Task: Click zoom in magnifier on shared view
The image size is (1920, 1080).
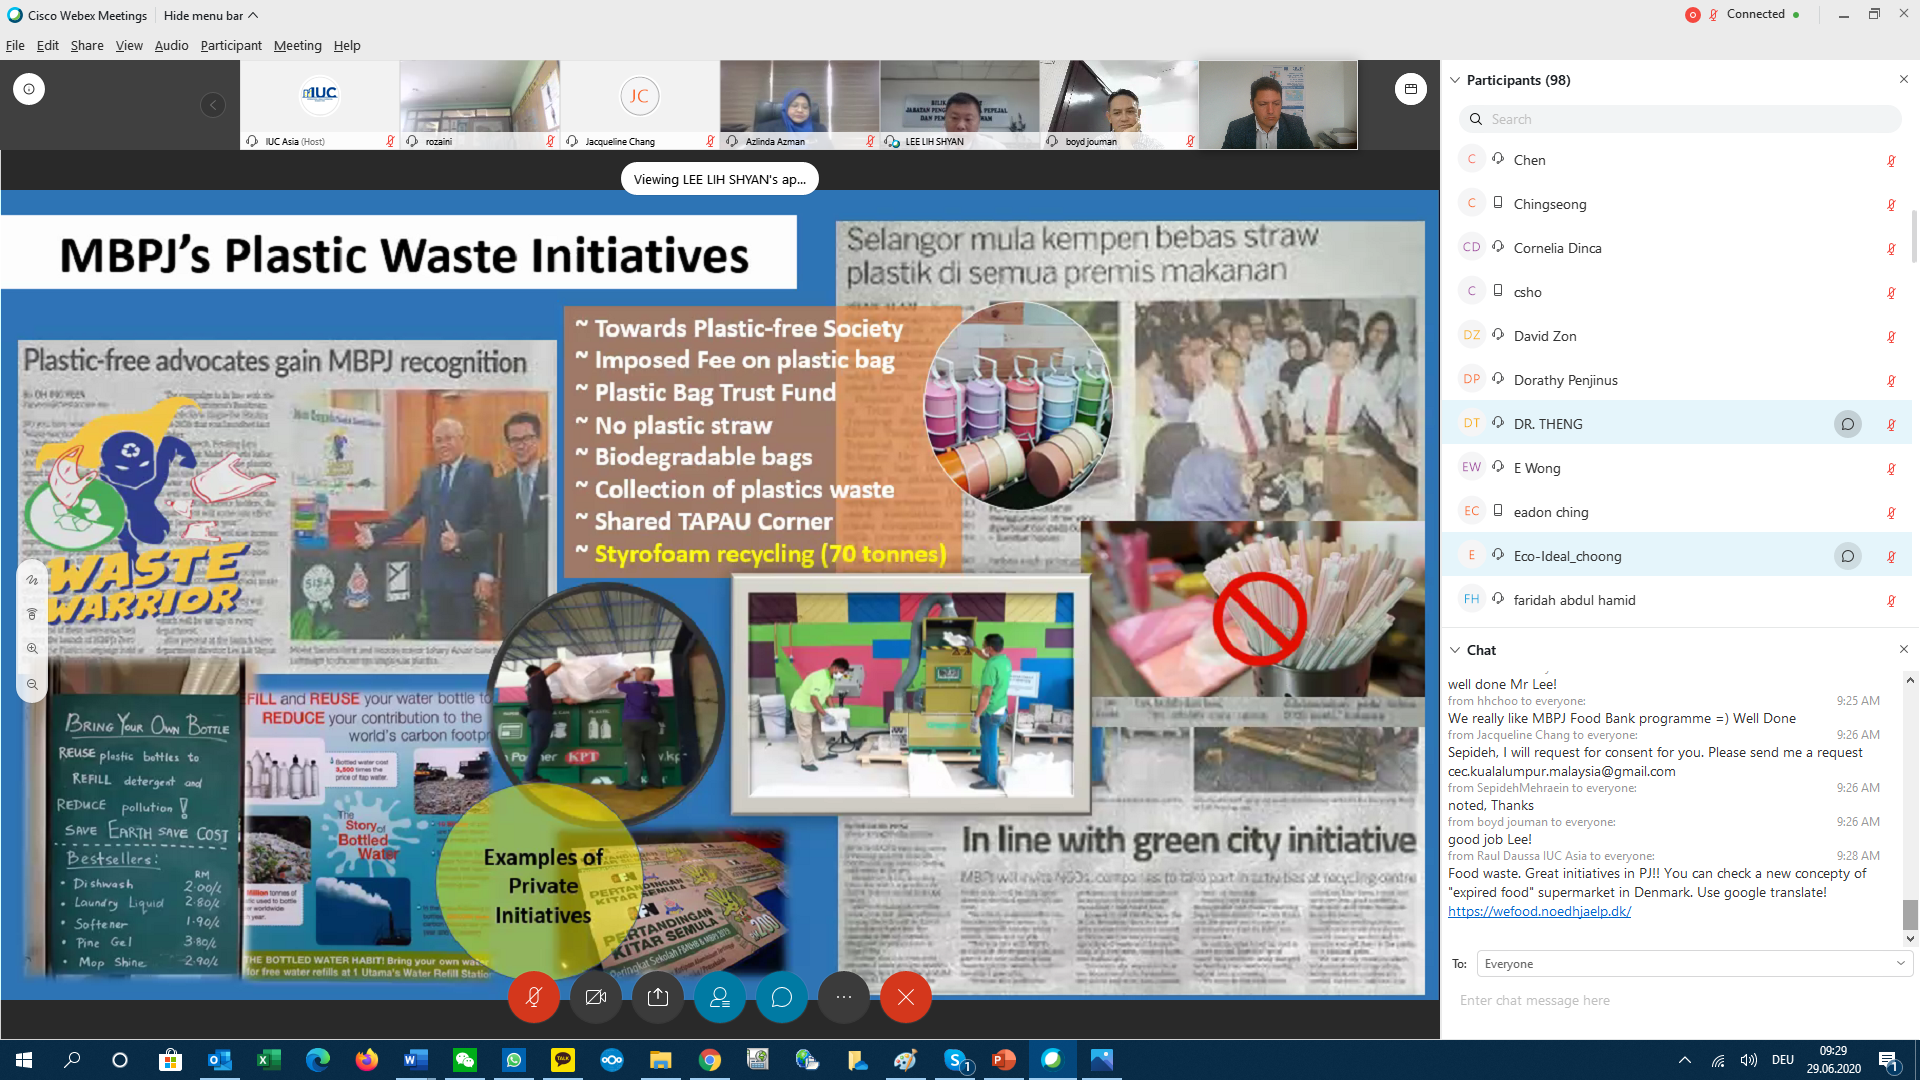Action: tap(32, 649)
